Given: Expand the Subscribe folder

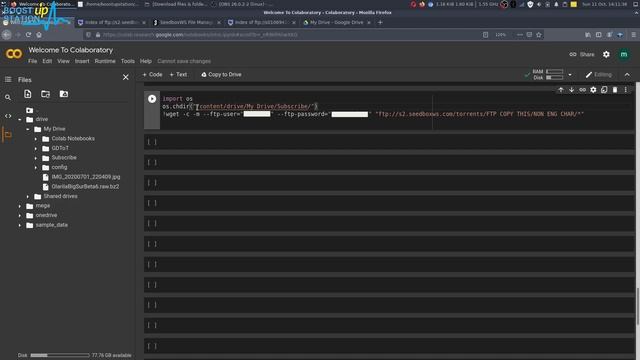Looking at the screenshot, I should click(36, 158).
